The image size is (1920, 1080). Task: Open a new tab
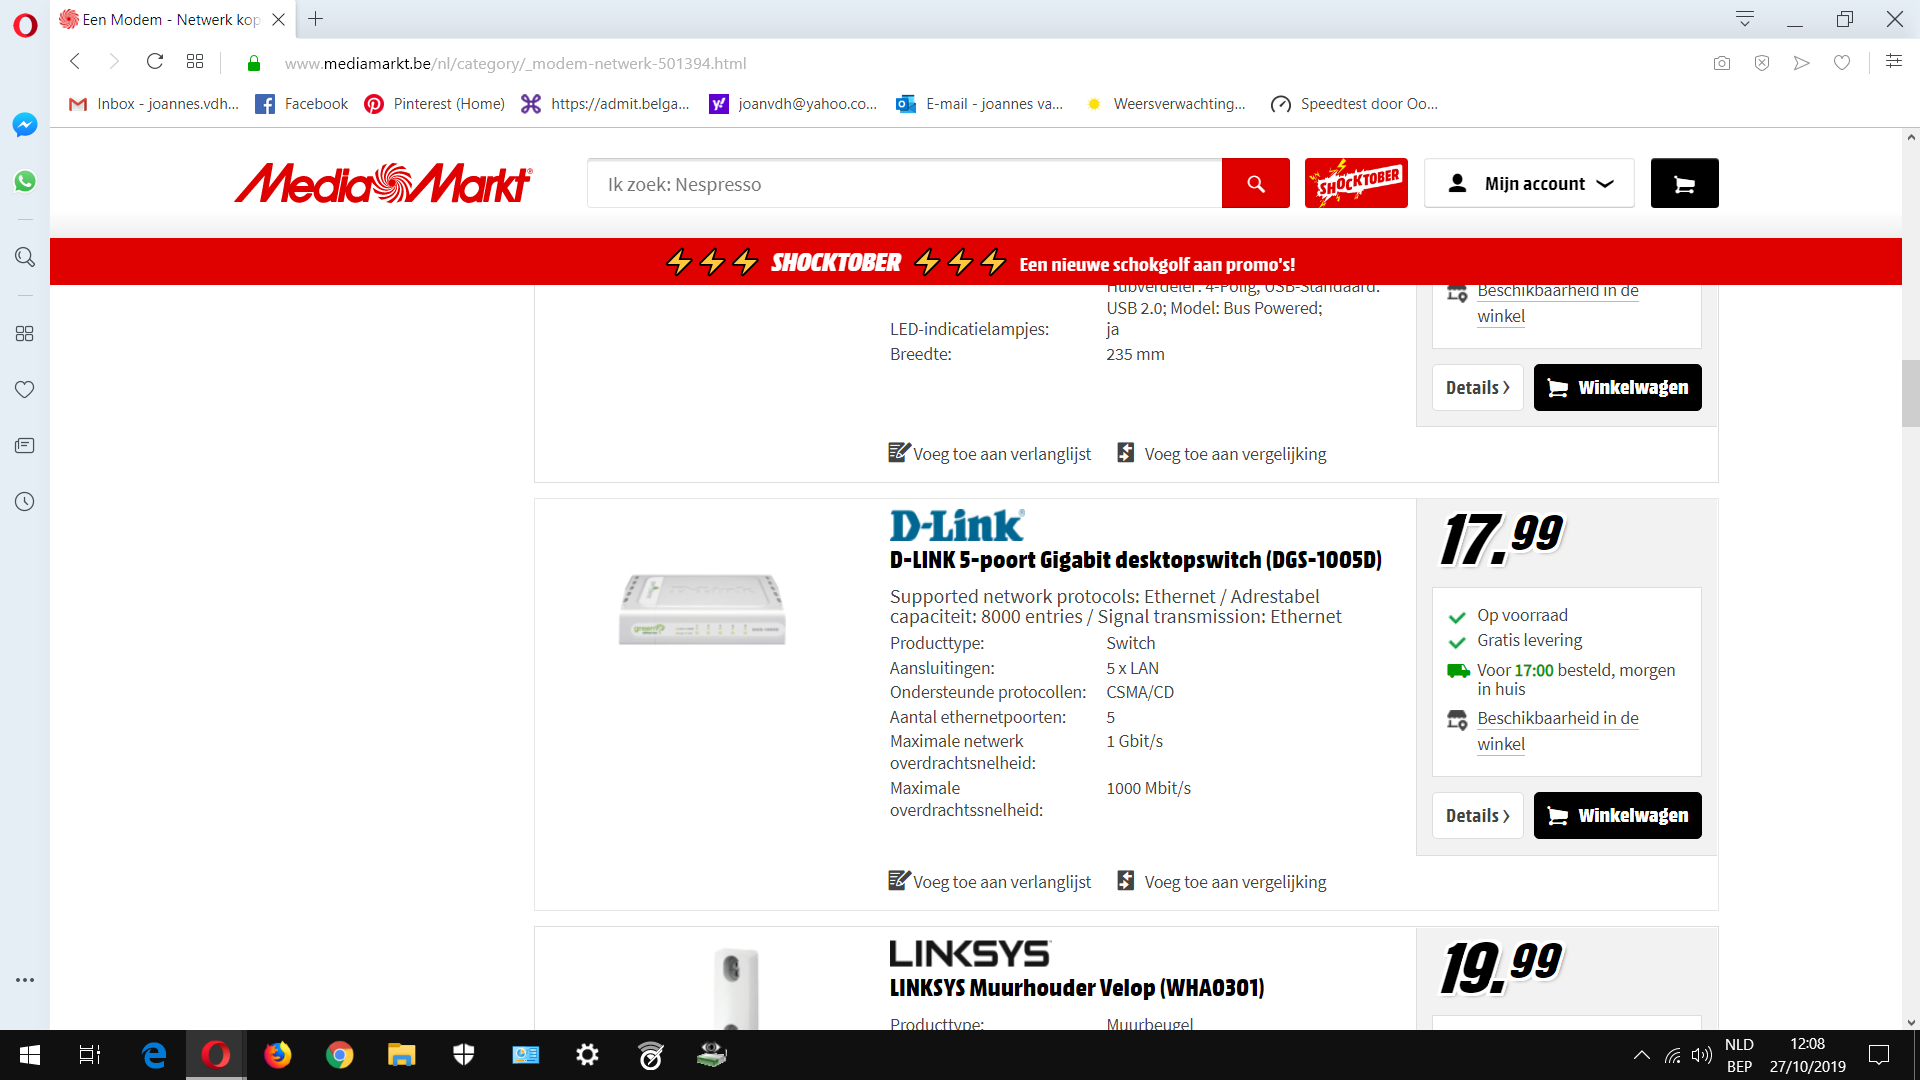pyautogui.click(x=315, y=19)
